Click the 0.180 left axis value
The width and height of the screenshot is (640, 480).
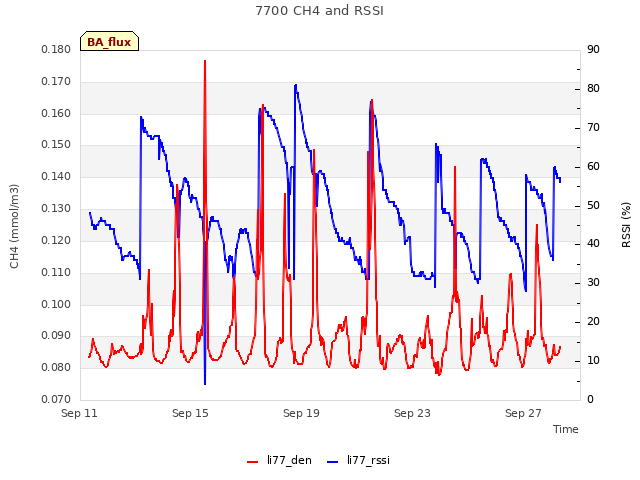(56, 49)
